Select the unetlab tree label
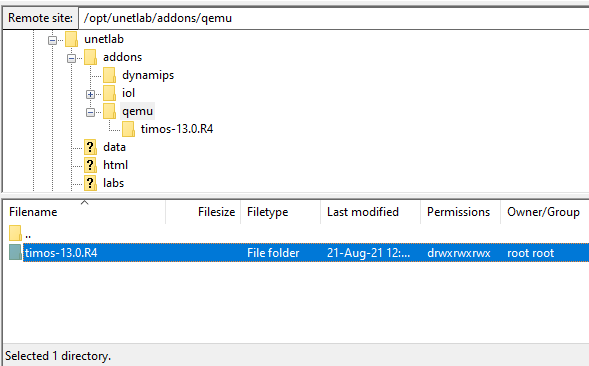The height and width of the screenshot is (366, 589). pyautogui.click(x=104, y=39)
